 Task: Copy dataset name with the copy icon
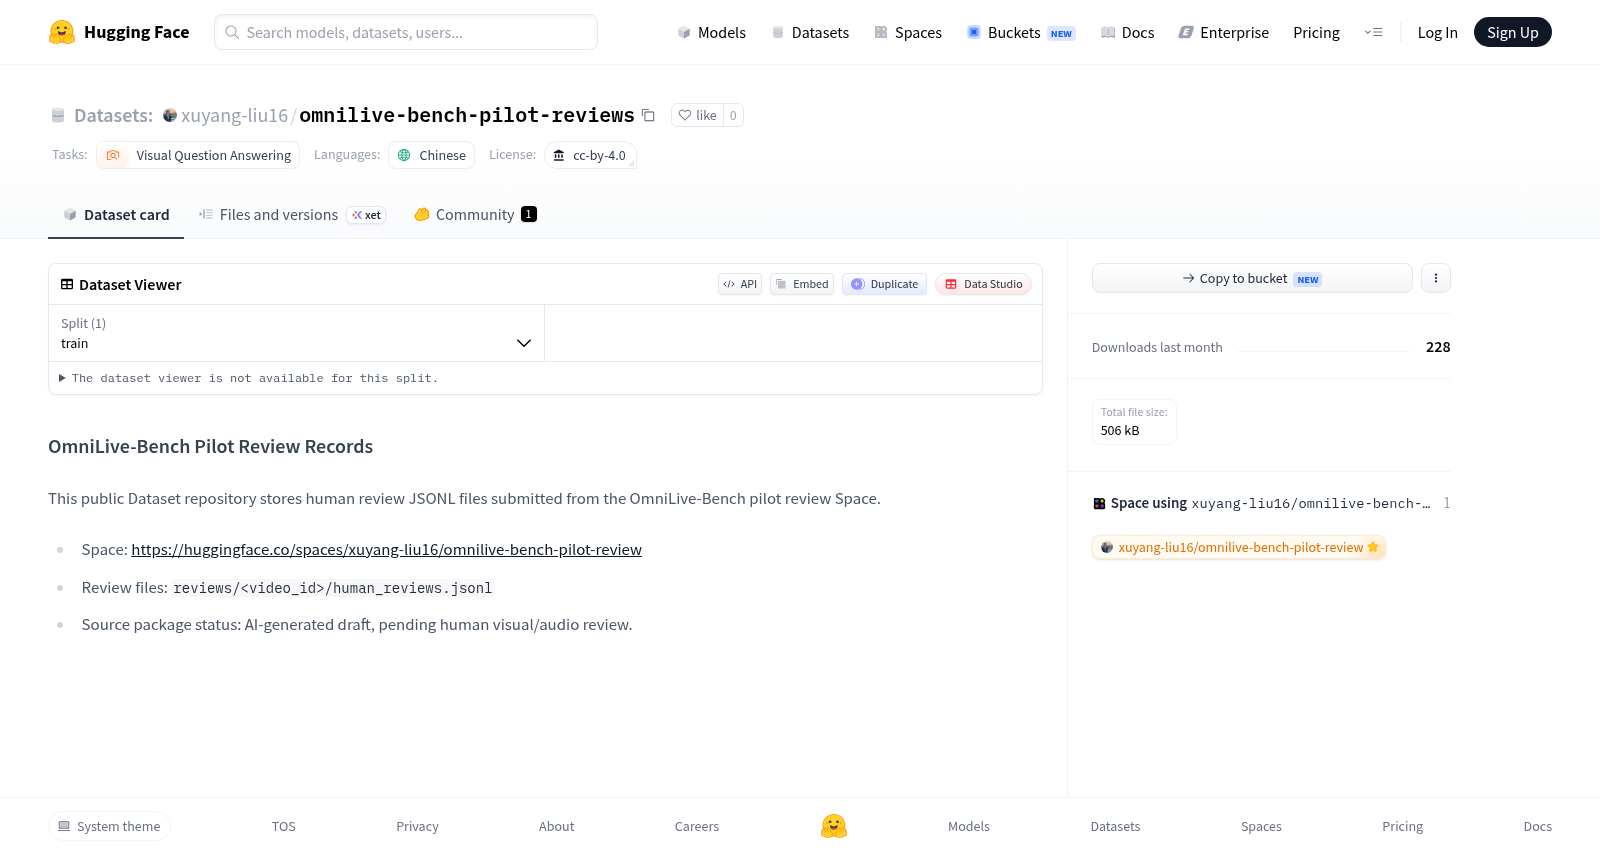click(648, 115)
